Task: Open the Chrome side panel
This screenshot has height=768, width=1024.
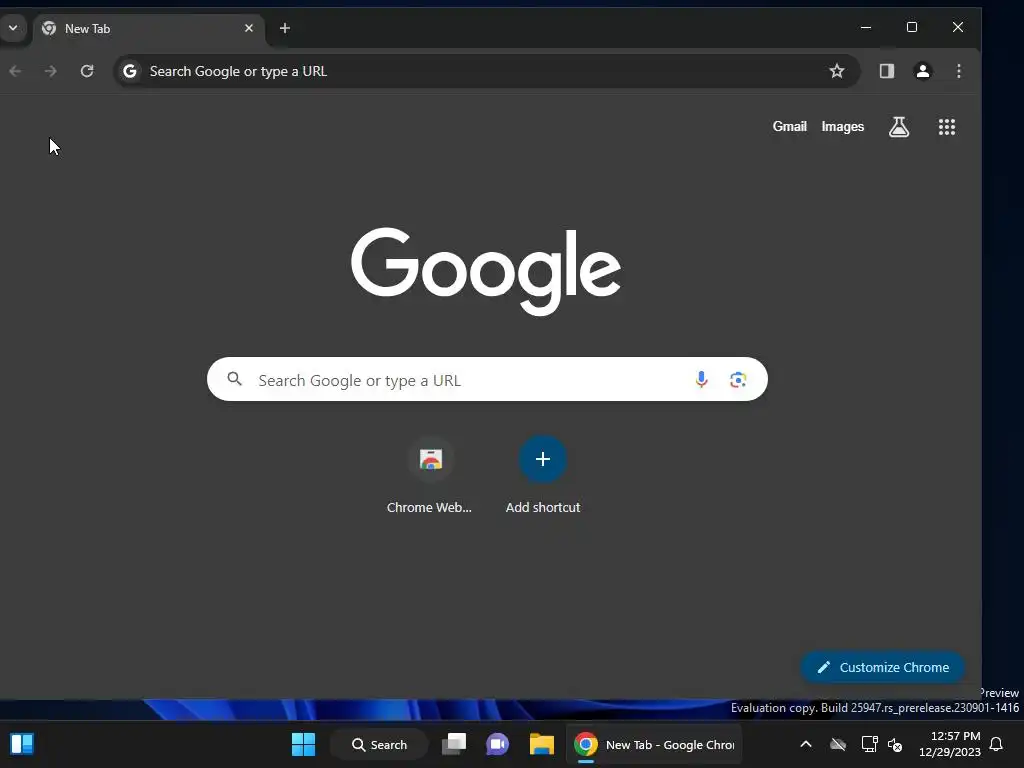Action: pos(886,71)
